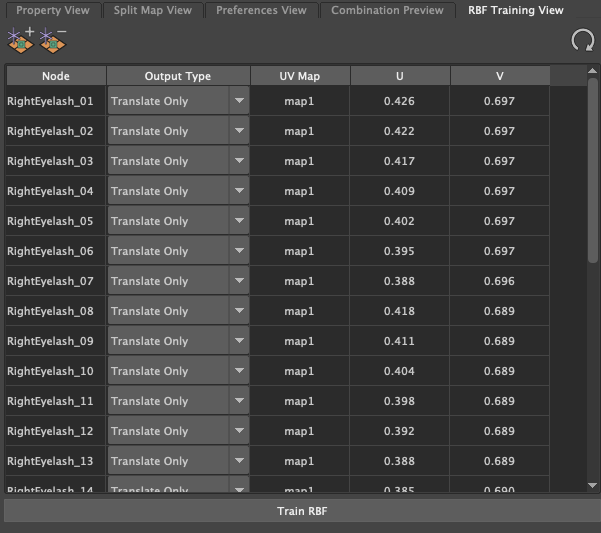
Task: Click V value 0.696 for RightEyelash_07
Action: [499, 281]
